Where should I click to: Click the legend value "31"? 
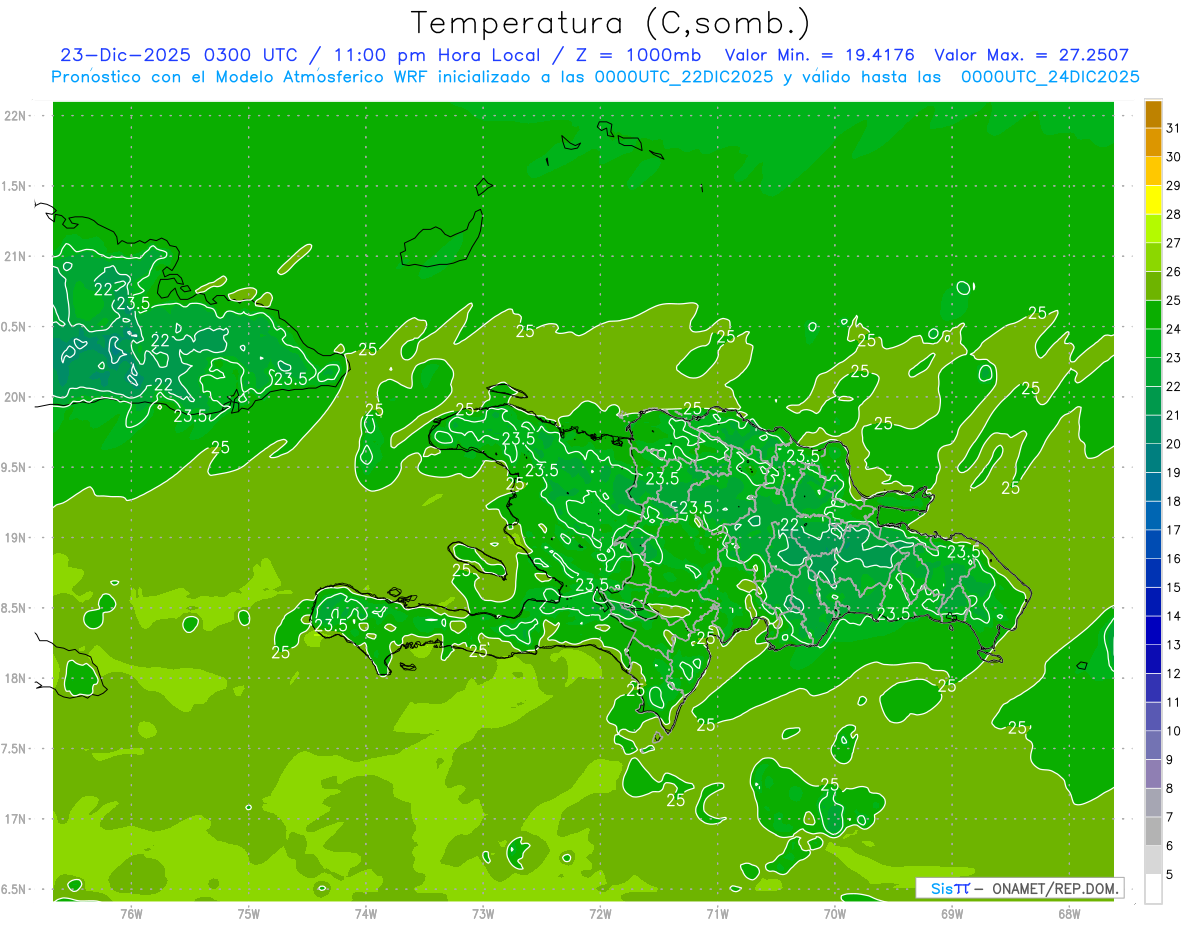click(x=1174, y=128)
